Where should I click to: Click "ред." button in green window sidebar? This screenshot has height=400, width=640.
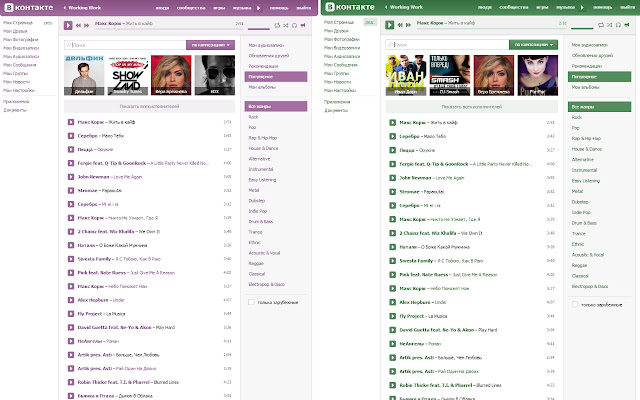coord(369,22)
